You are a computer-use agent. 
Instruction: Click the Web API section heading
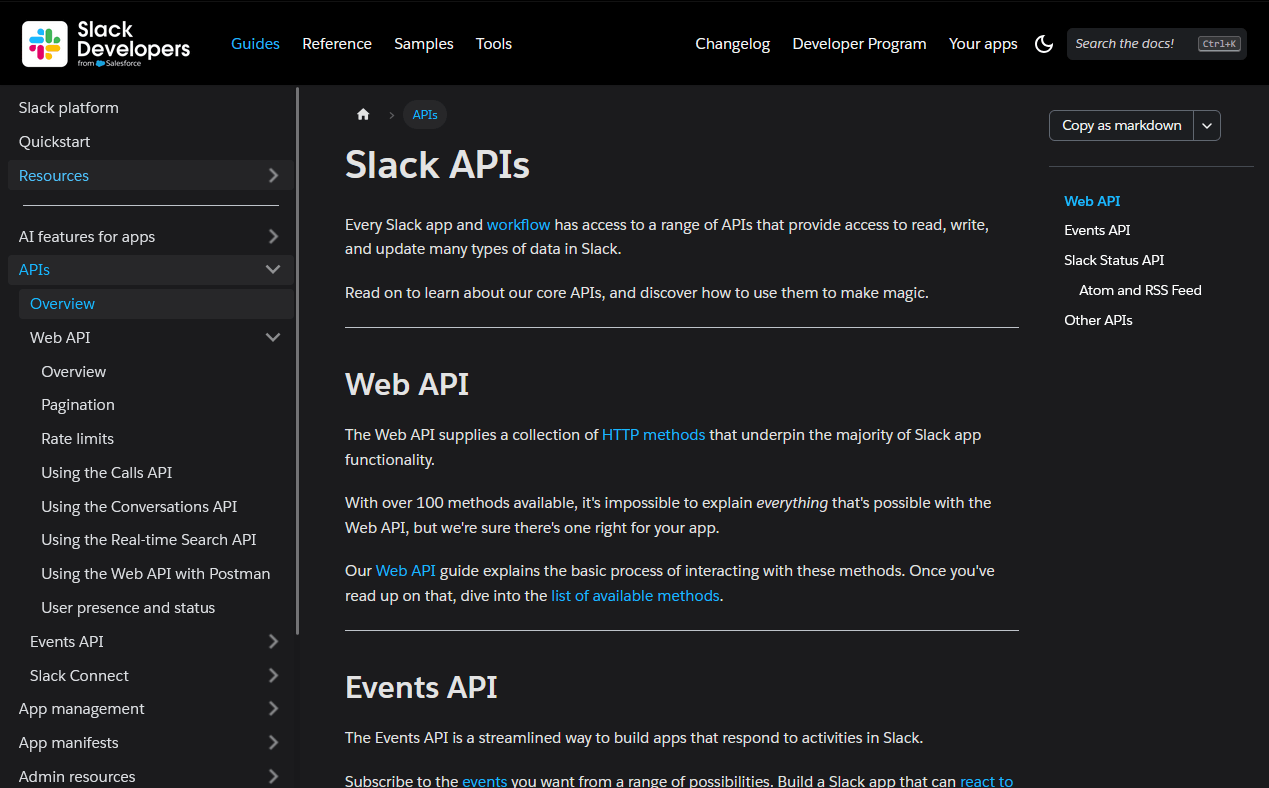click(x=407, y=384)
